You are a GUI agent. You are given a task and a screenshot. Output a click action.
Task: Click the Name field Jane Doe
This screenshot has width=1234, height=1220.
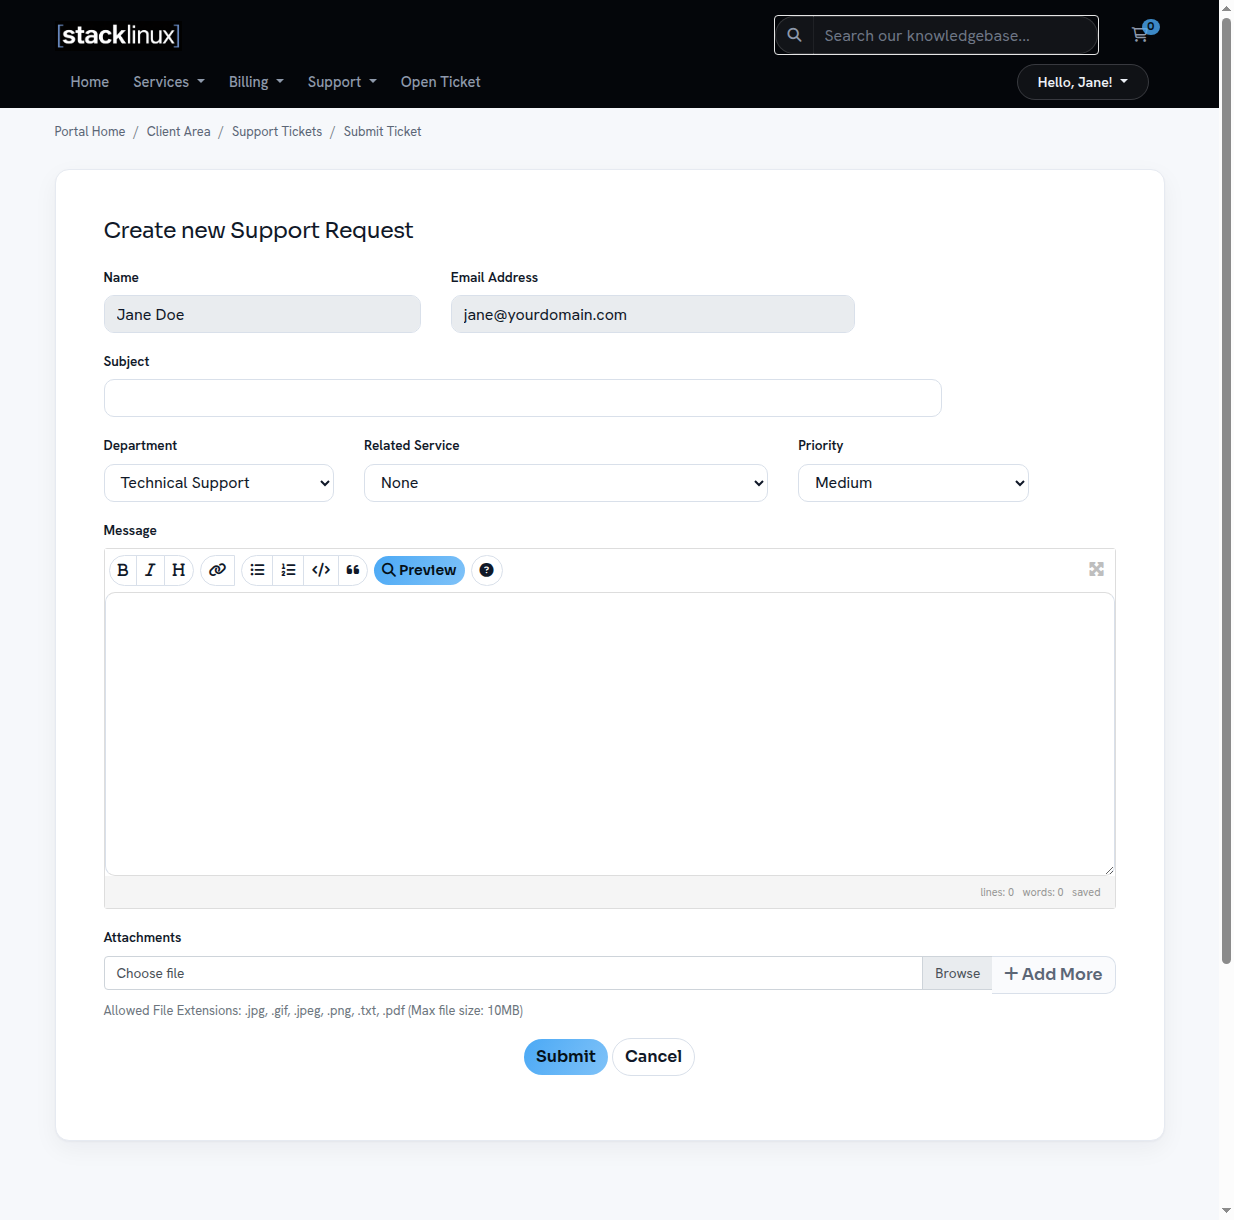[x=262, y=314]
